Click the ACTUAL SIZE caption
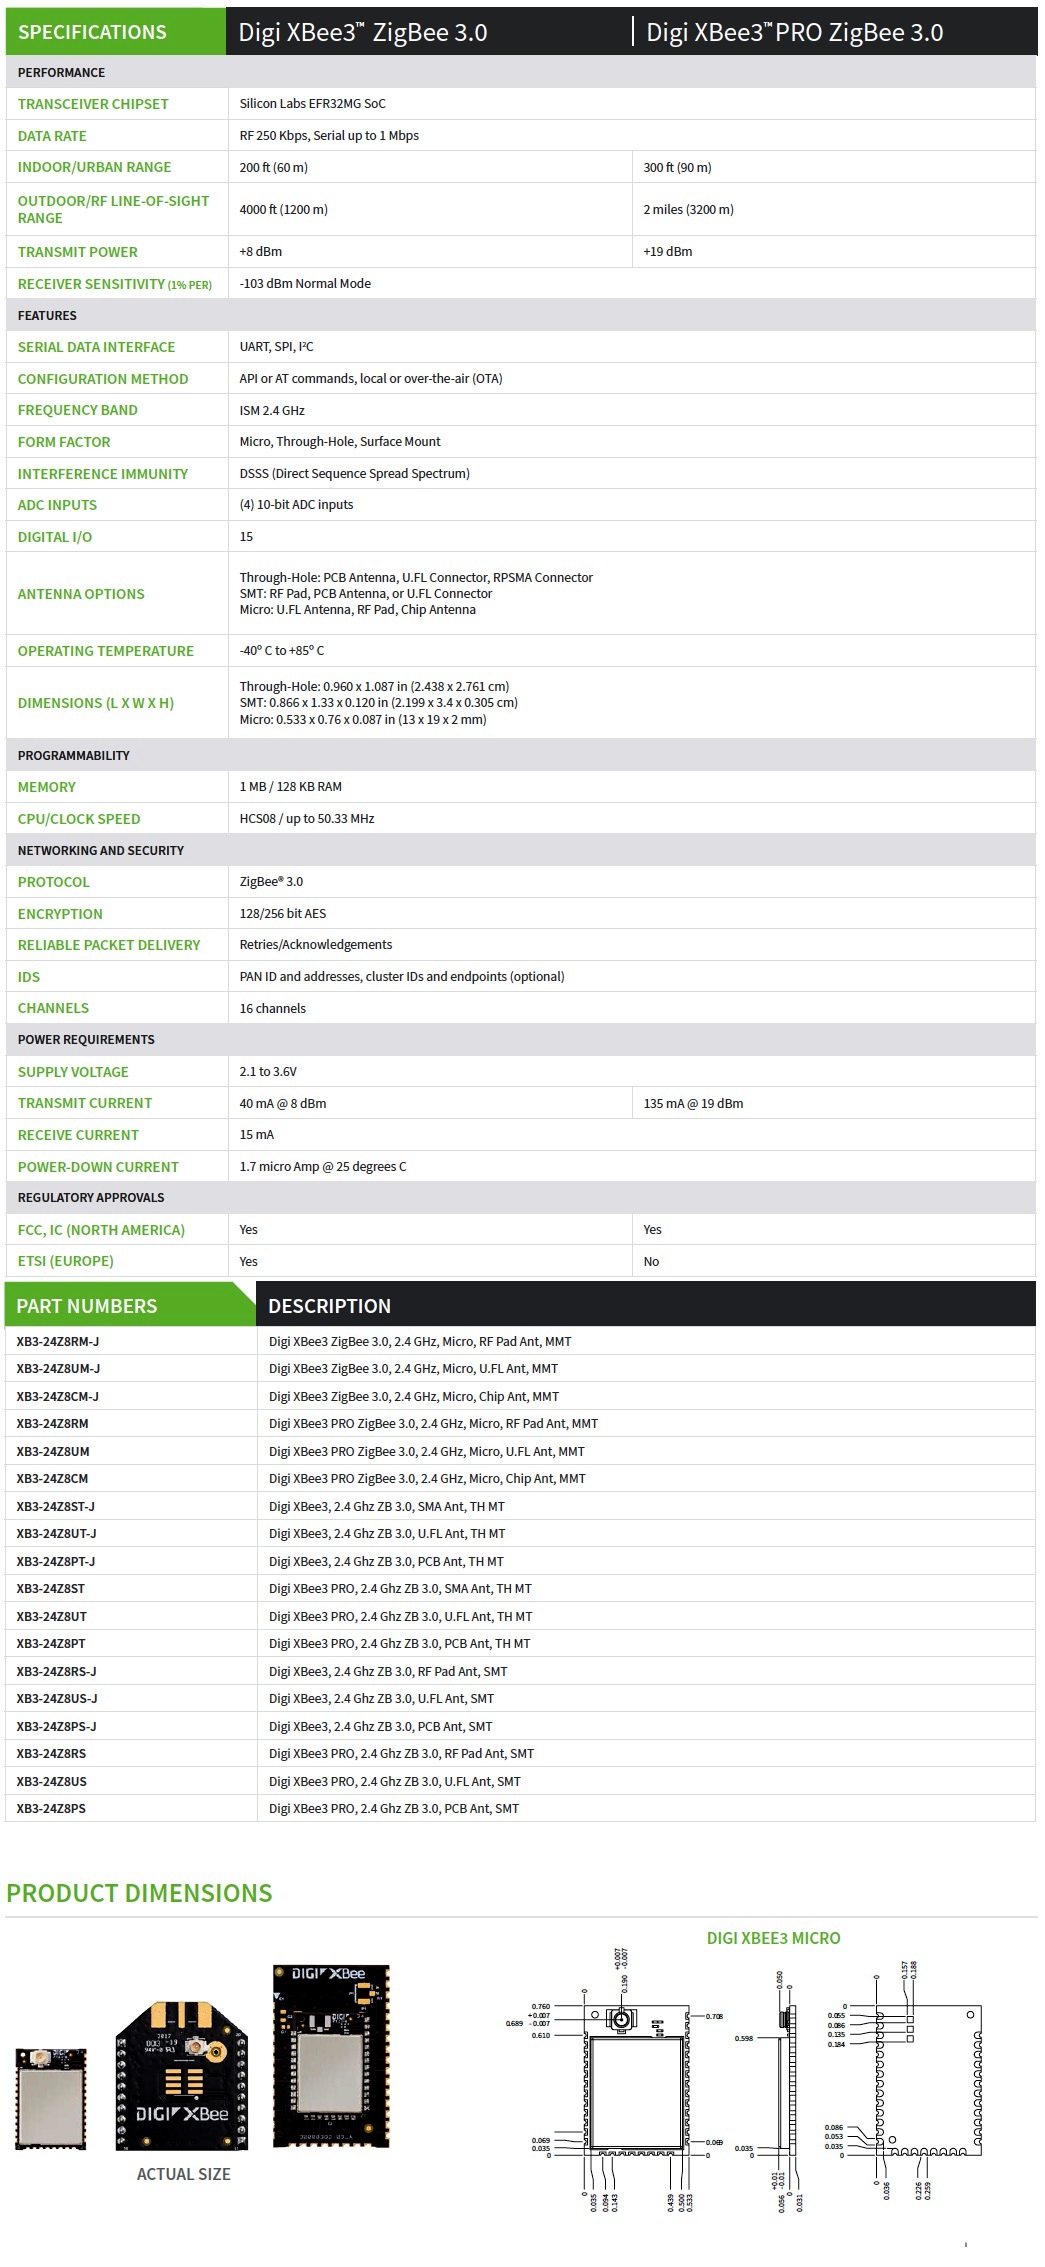 (x=183, y=2174)
